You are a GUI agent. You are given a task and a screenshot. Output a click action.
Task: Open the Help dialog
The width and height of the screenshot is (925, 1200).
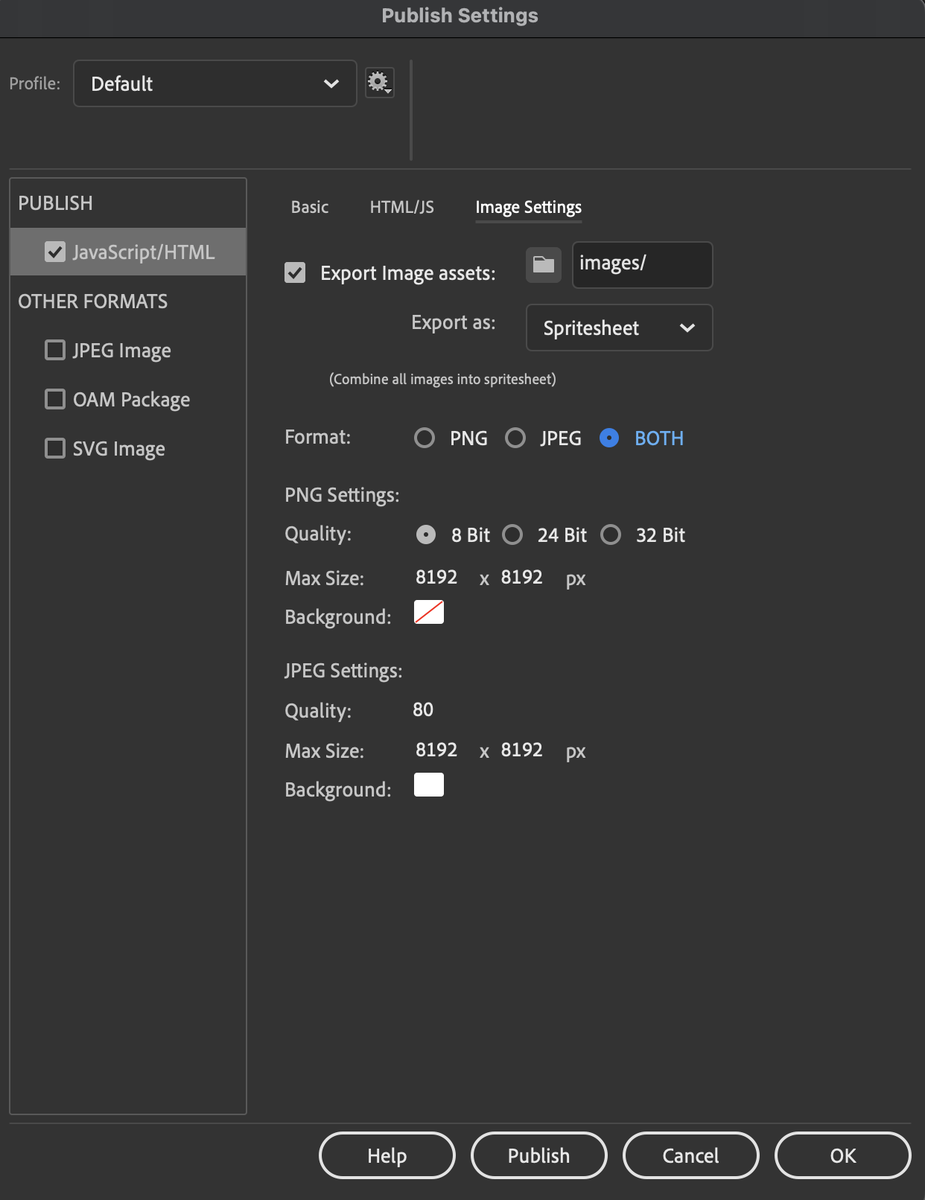coord(386,1155)
